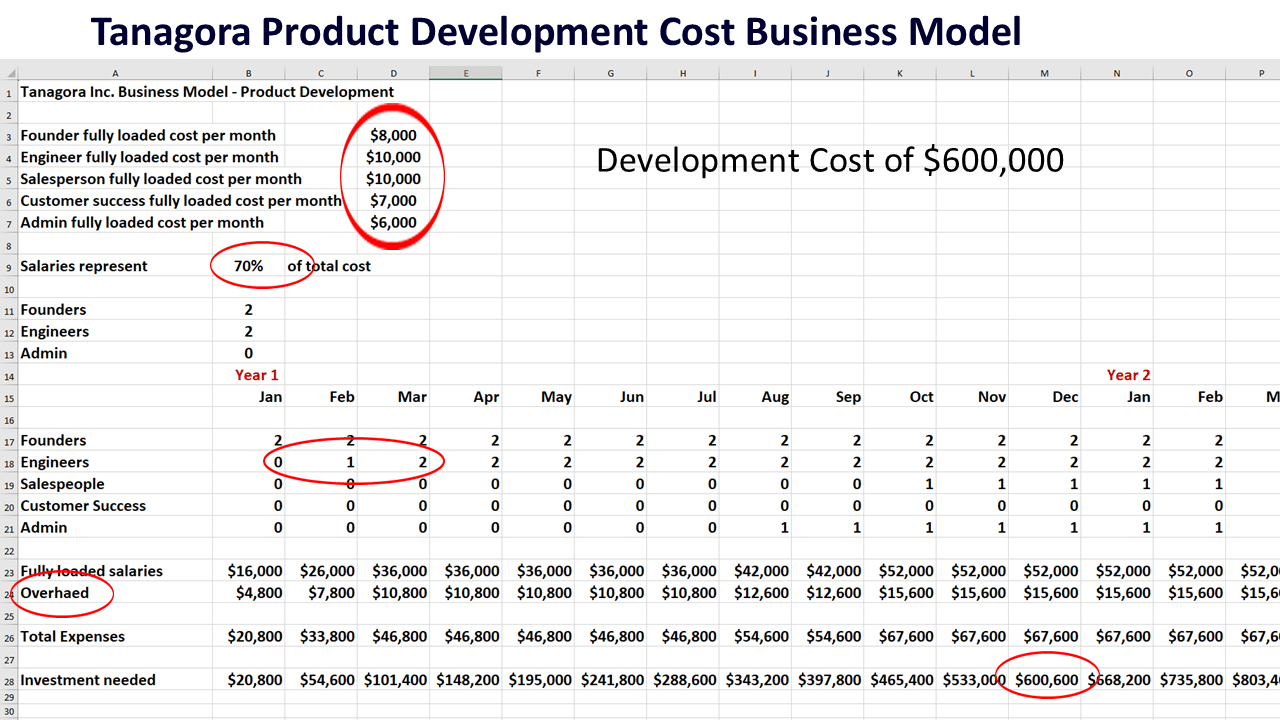The image size is (1280, 720).
Task: Click the $600,600 investment needed cell
Action: pyautogui.click(x=1045, y=680)
